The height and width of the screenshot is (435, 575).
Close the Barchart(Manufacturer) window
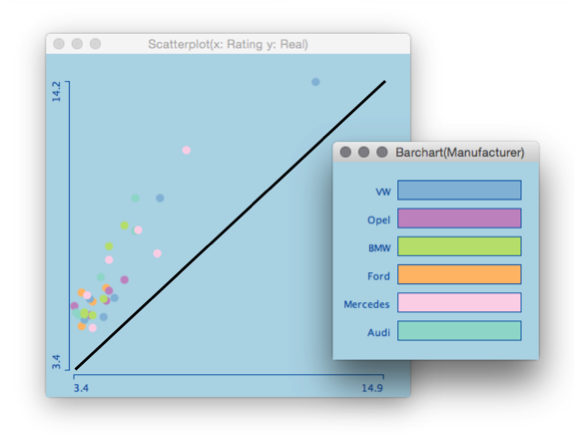point(345,152)
